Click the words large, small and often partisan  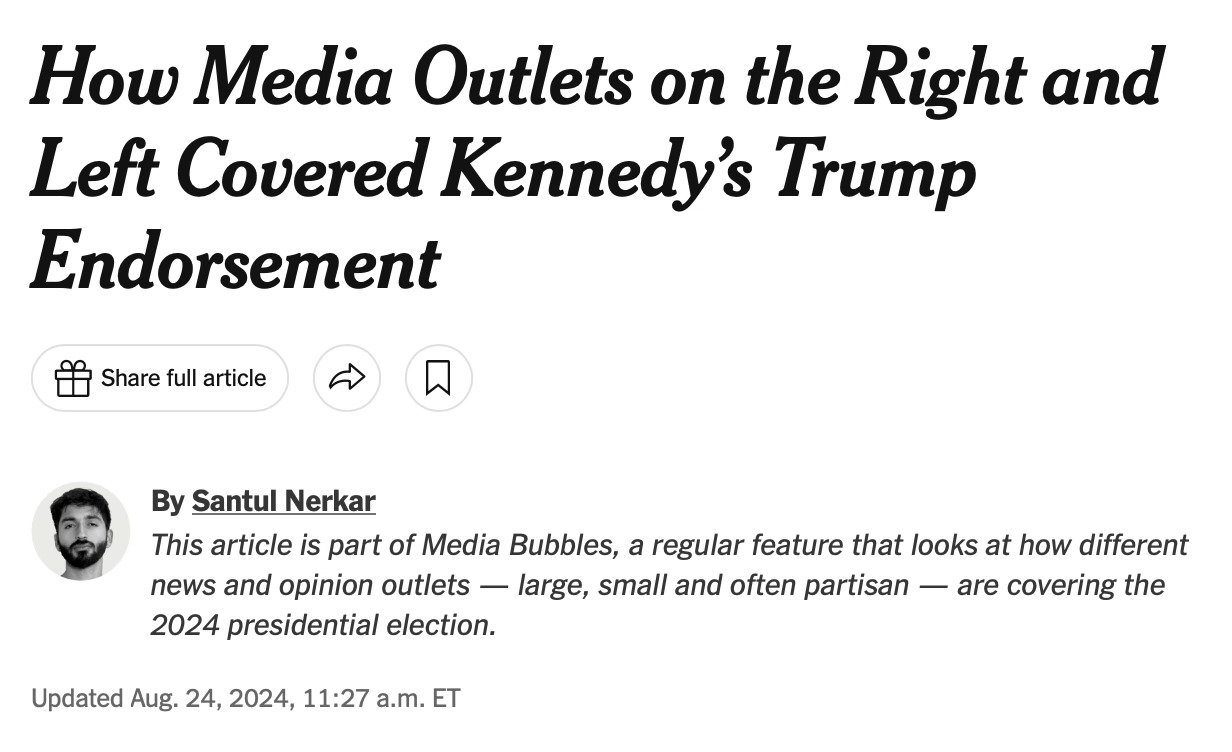(x=713, y=585)
